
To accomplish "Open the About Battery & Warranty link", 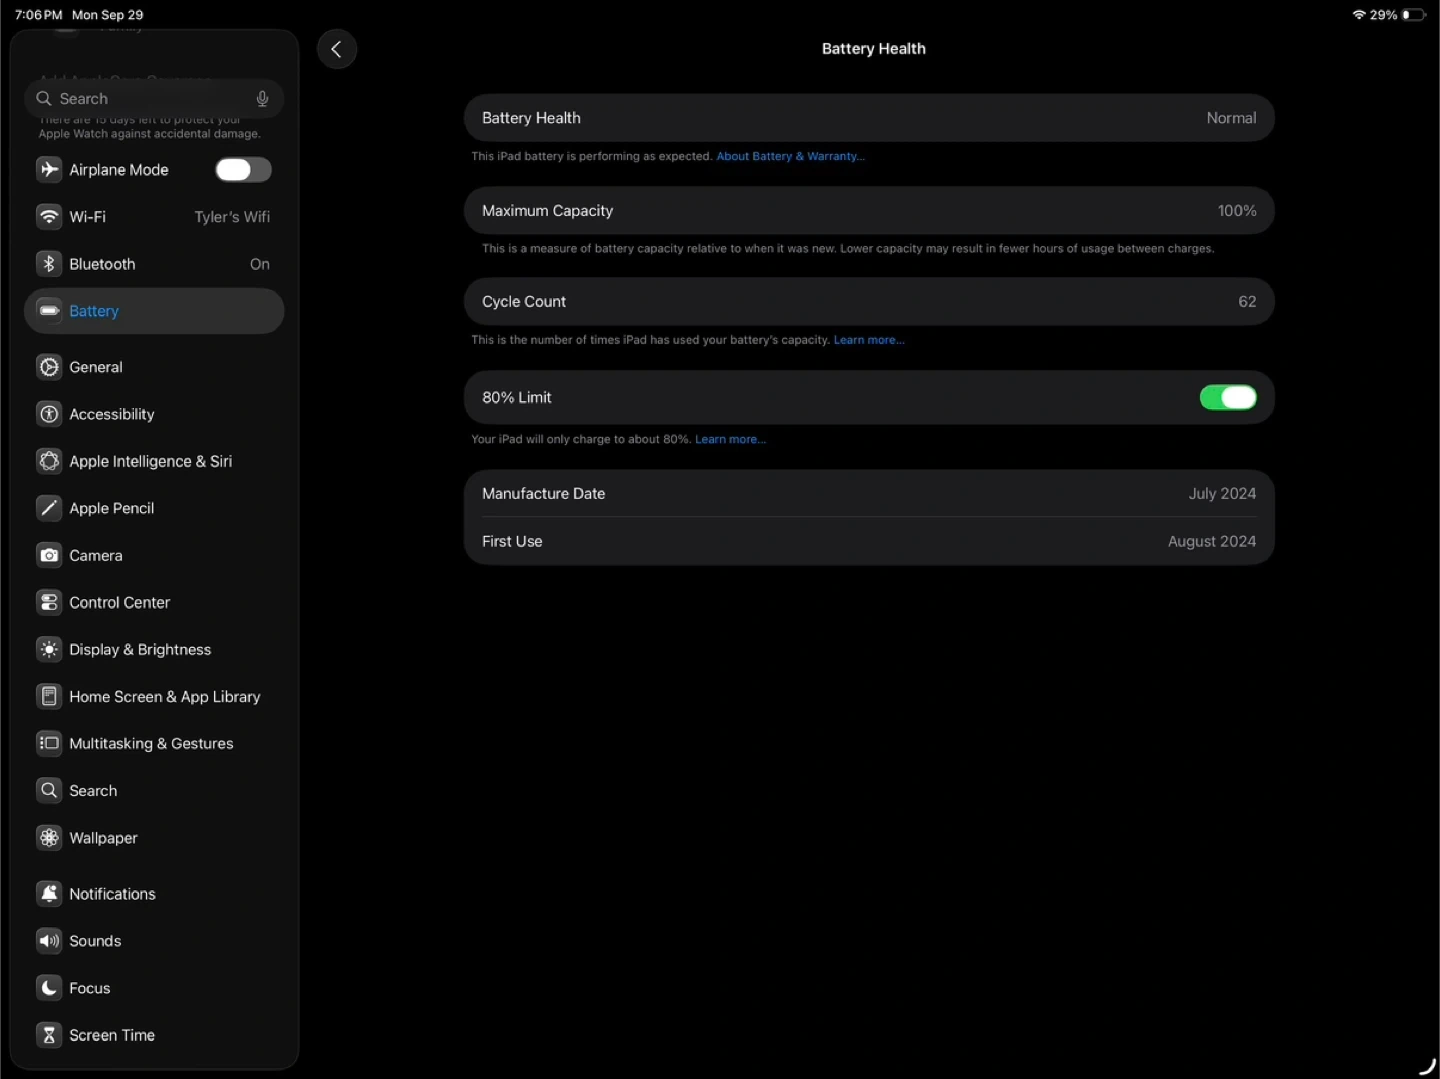I will pos(790,157).
